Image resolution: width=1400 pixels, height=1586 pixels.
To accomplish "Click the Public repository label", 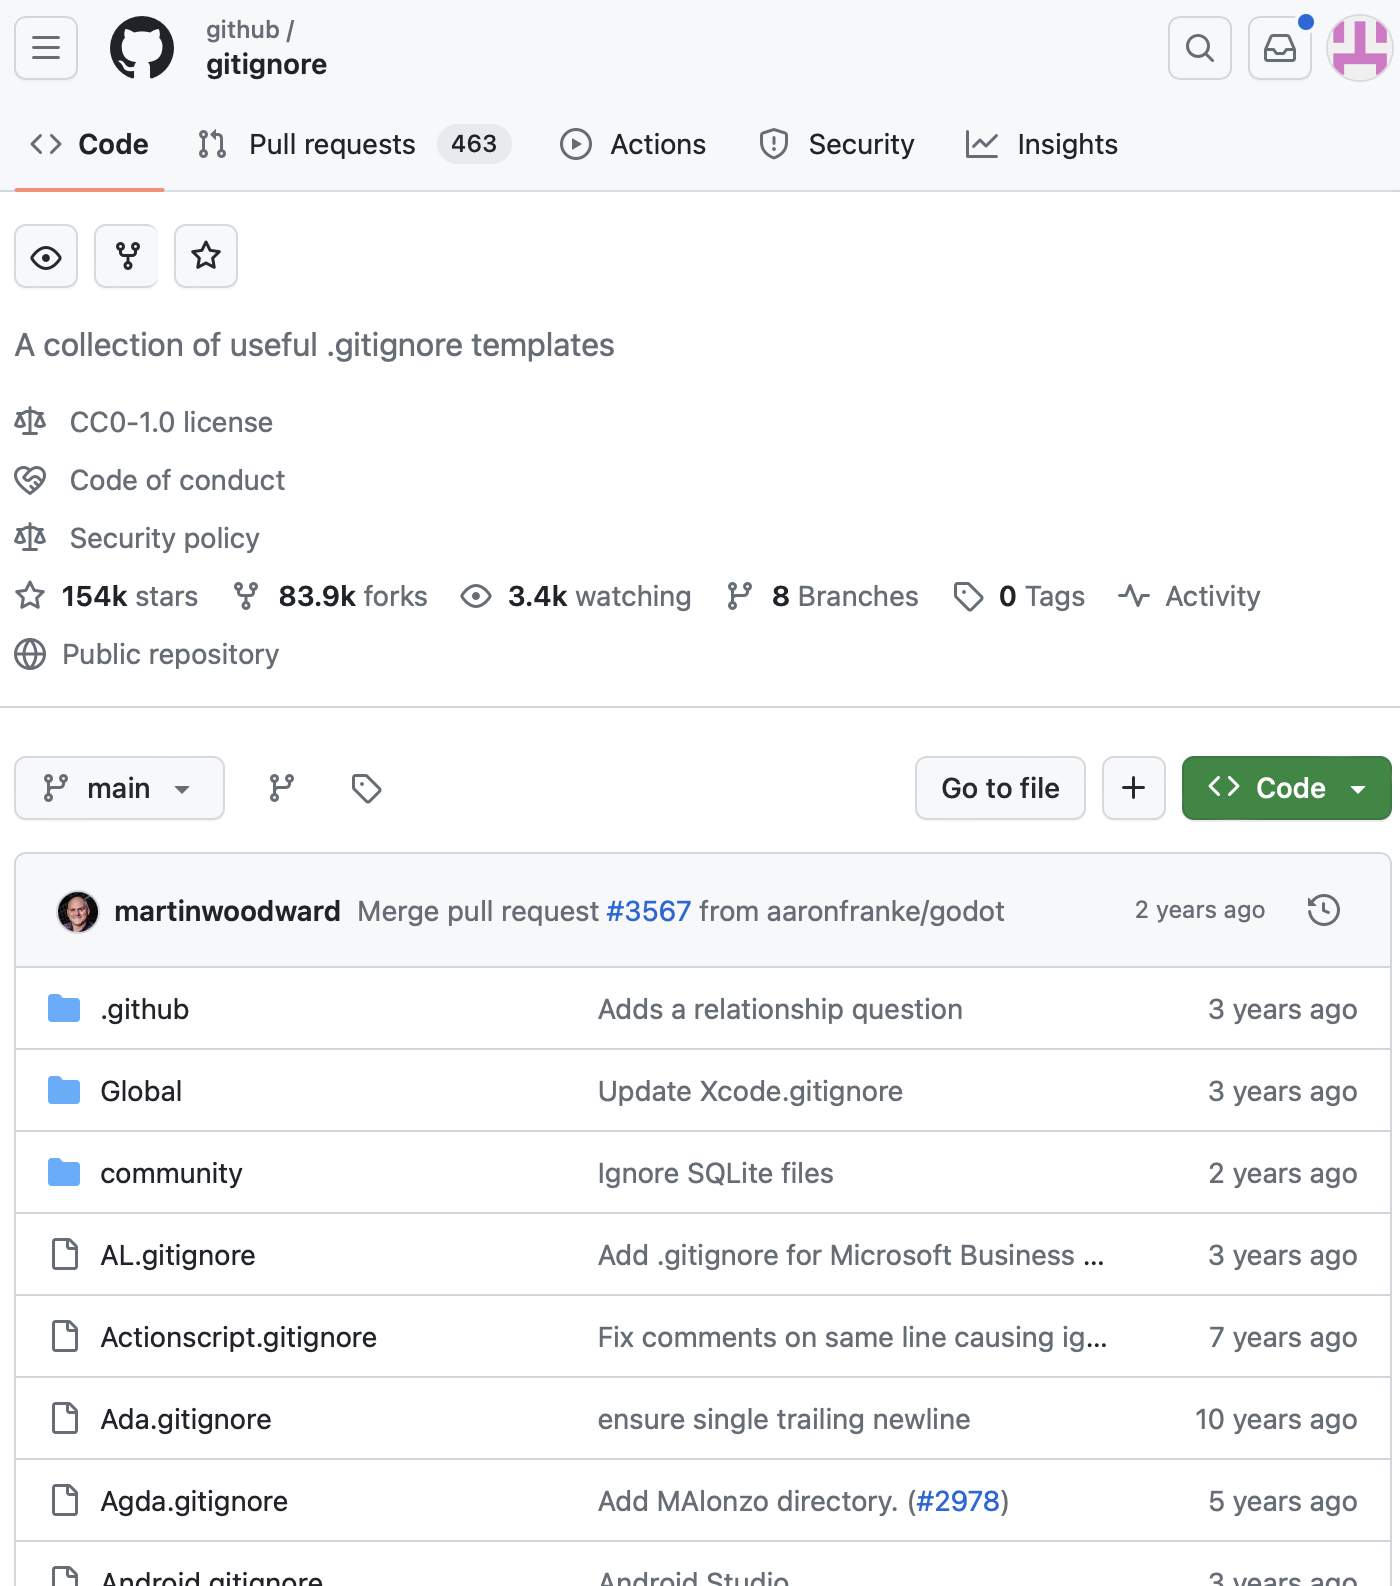I will [x=170, y=654].
